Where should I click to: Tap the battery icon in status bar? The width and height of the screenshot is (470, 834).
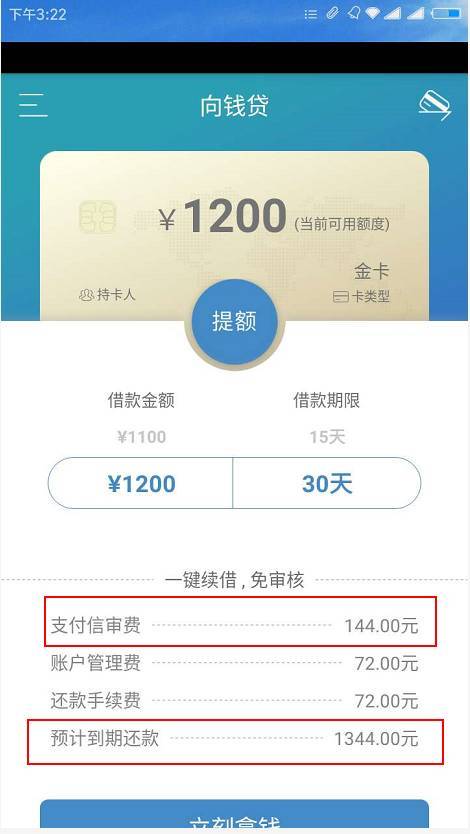(446, 14)
